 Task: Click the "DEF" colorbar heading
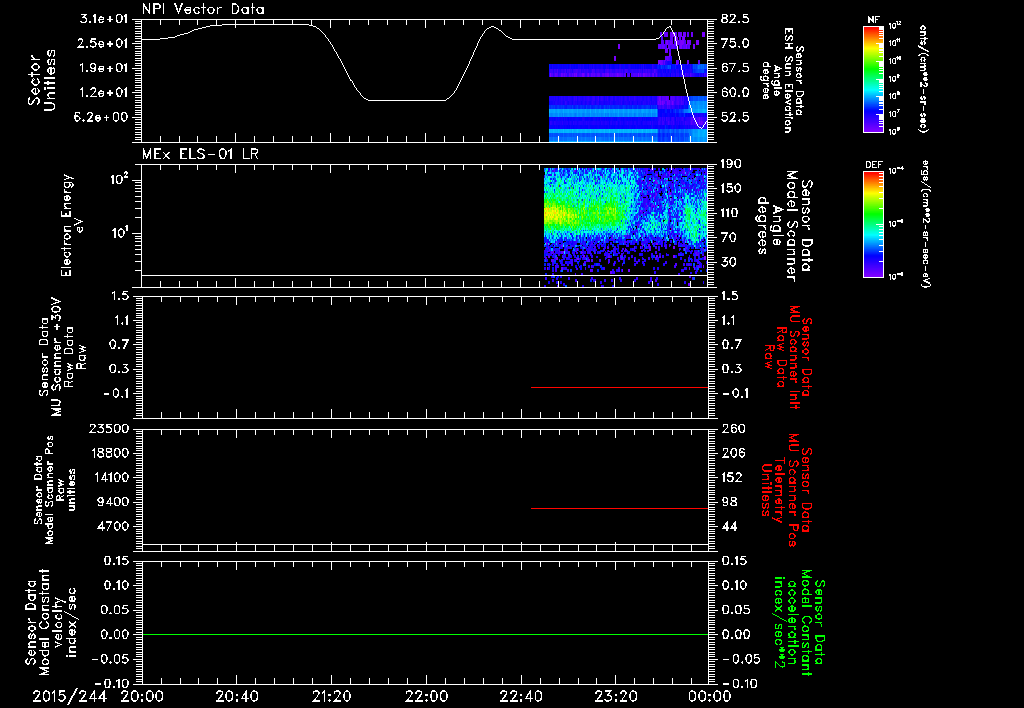coord(873,165)
